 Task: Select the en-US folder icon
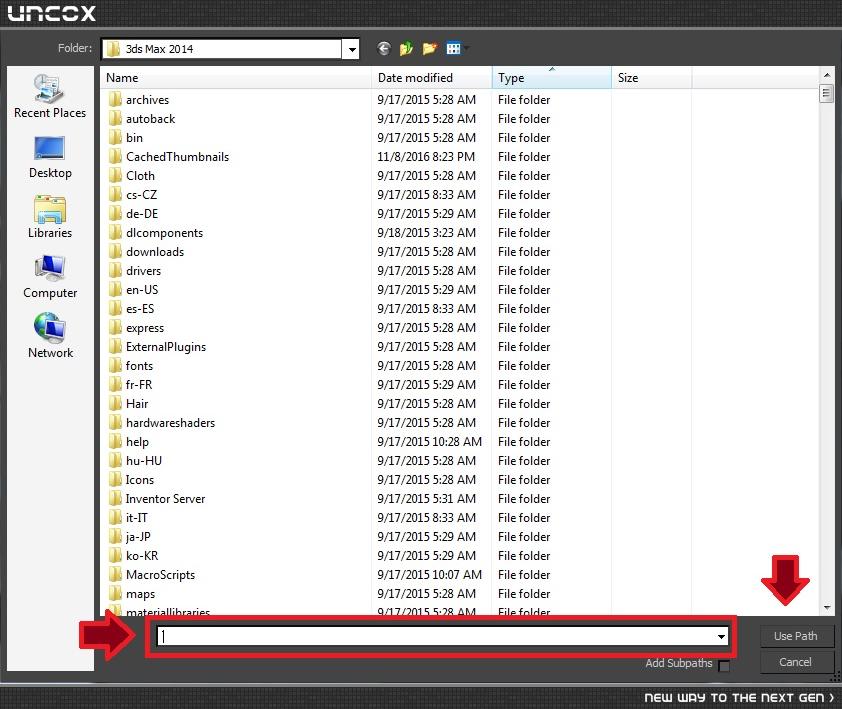114,290
